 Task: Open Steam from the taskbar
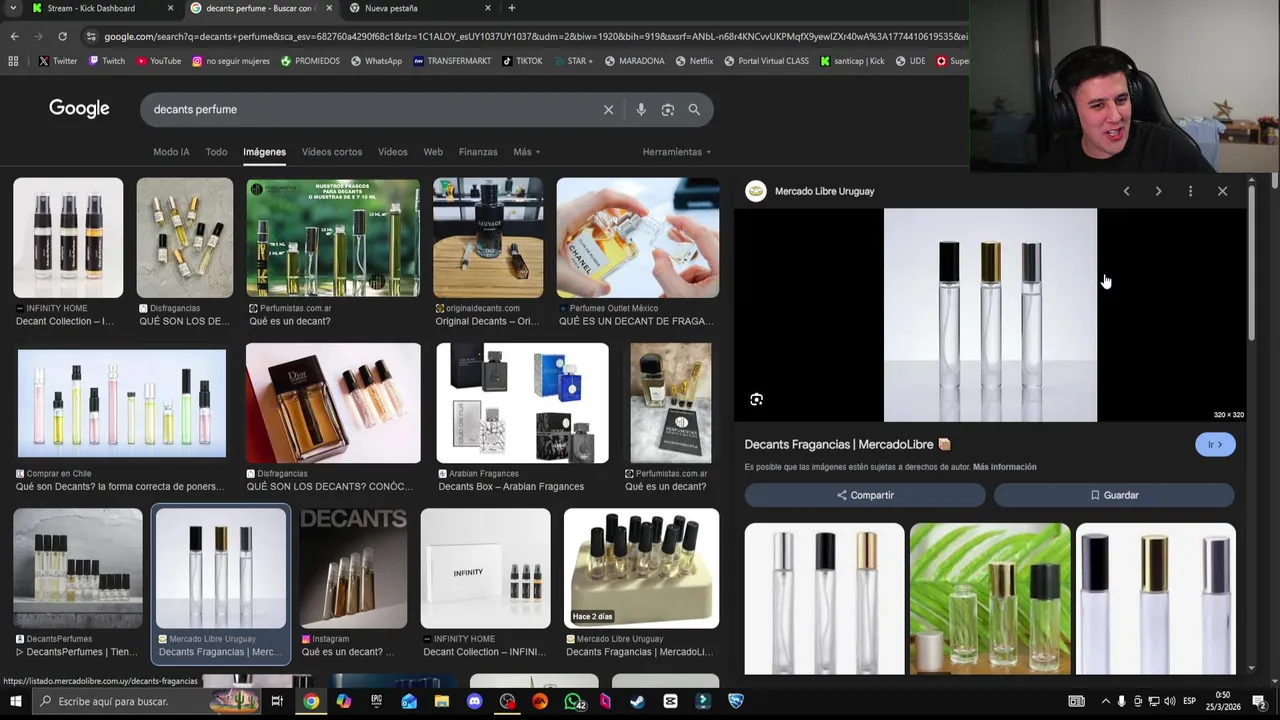click(637, 701)
